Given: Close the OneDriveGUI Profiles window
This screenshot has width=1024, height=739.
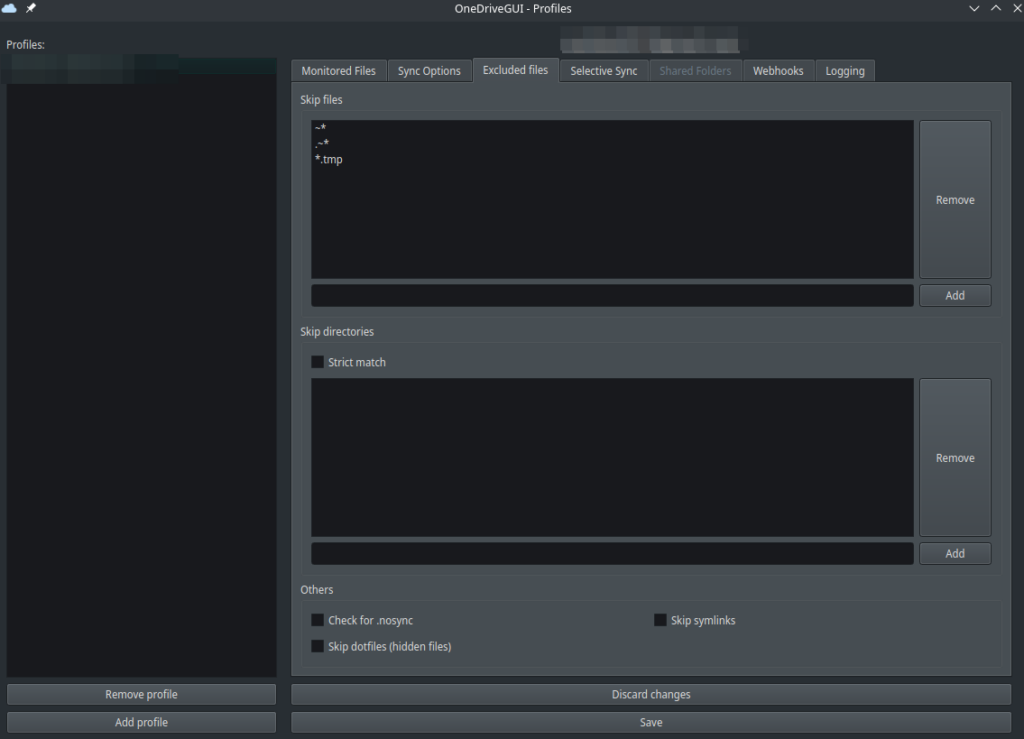Looking at the screenshot, I should (1017, 8).
